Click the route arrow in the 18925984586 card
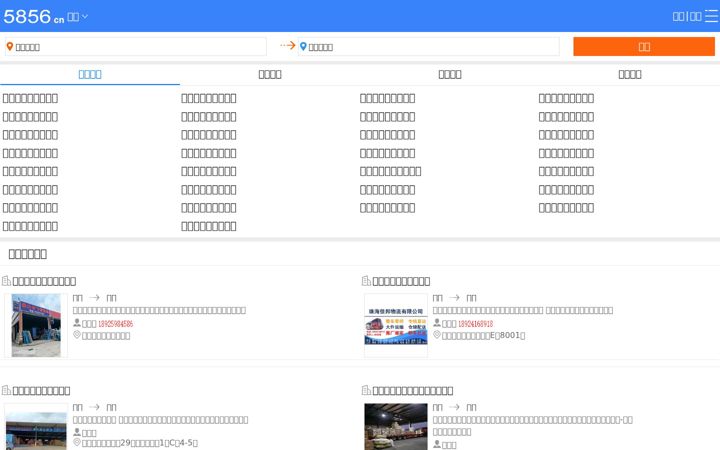Image resolution: width=720 pixels, height=450 pixels. coord(94,298)
